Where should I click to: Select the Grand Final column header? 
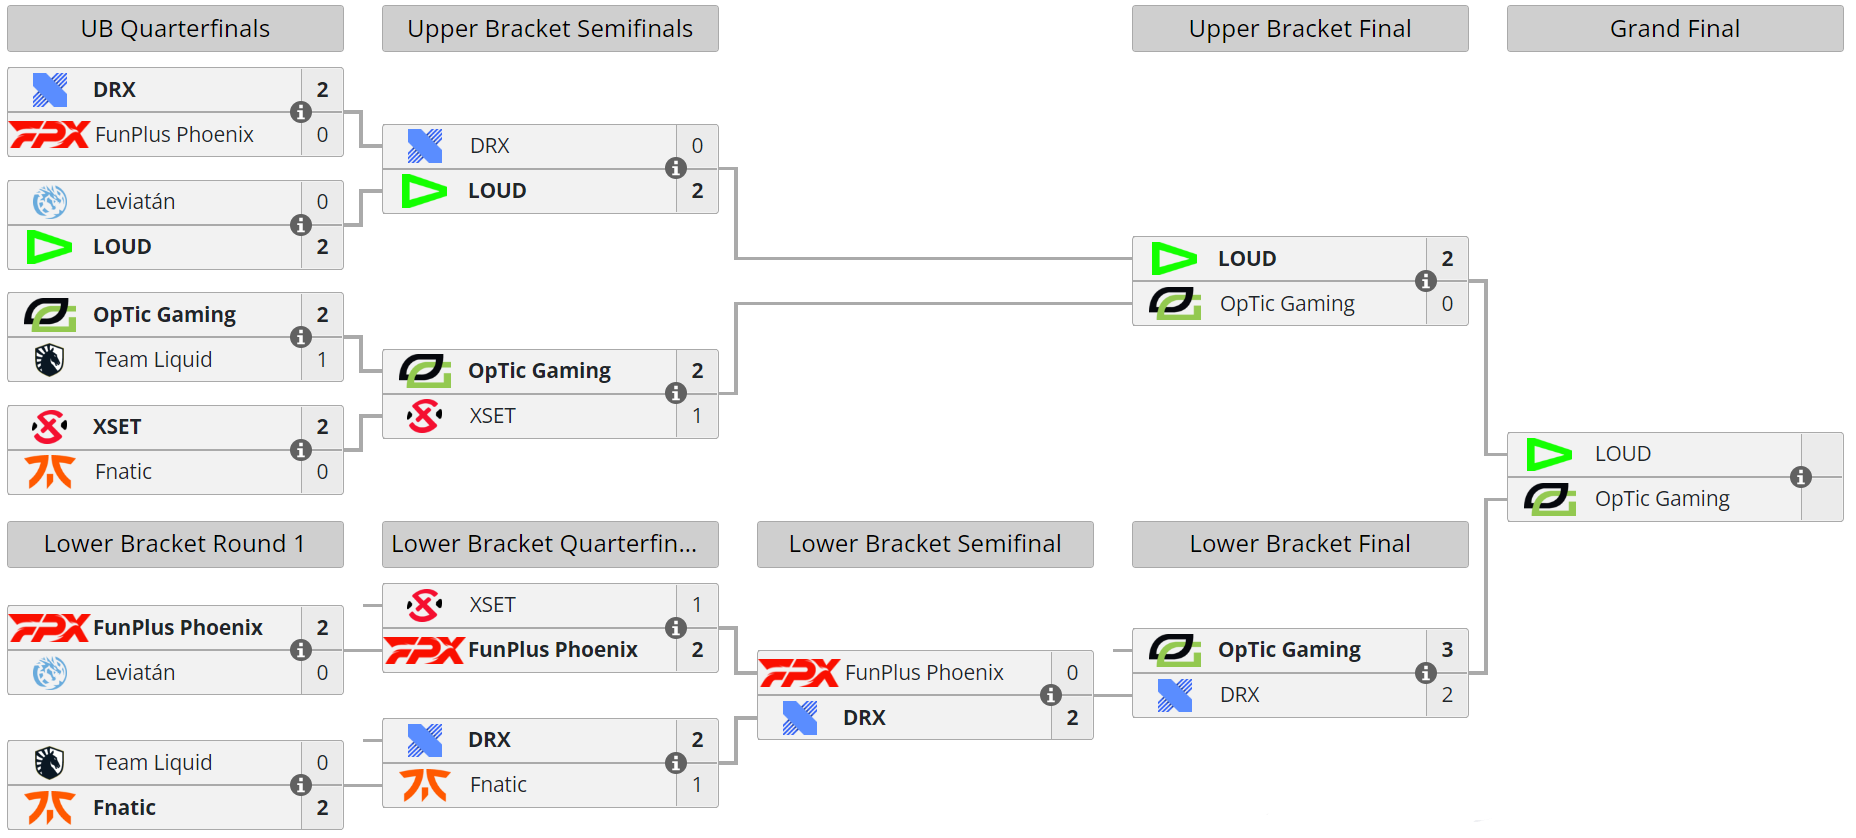click(x=1675, y=29)
